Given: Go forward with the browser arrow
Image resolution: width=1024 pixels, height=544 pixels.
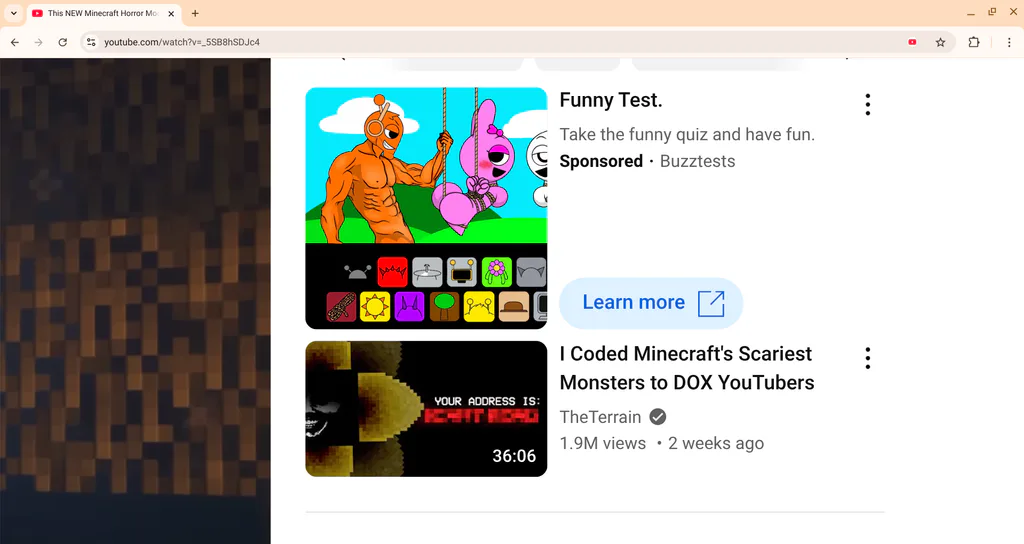Looking at the screenshot, I should [x=39, y=42].
